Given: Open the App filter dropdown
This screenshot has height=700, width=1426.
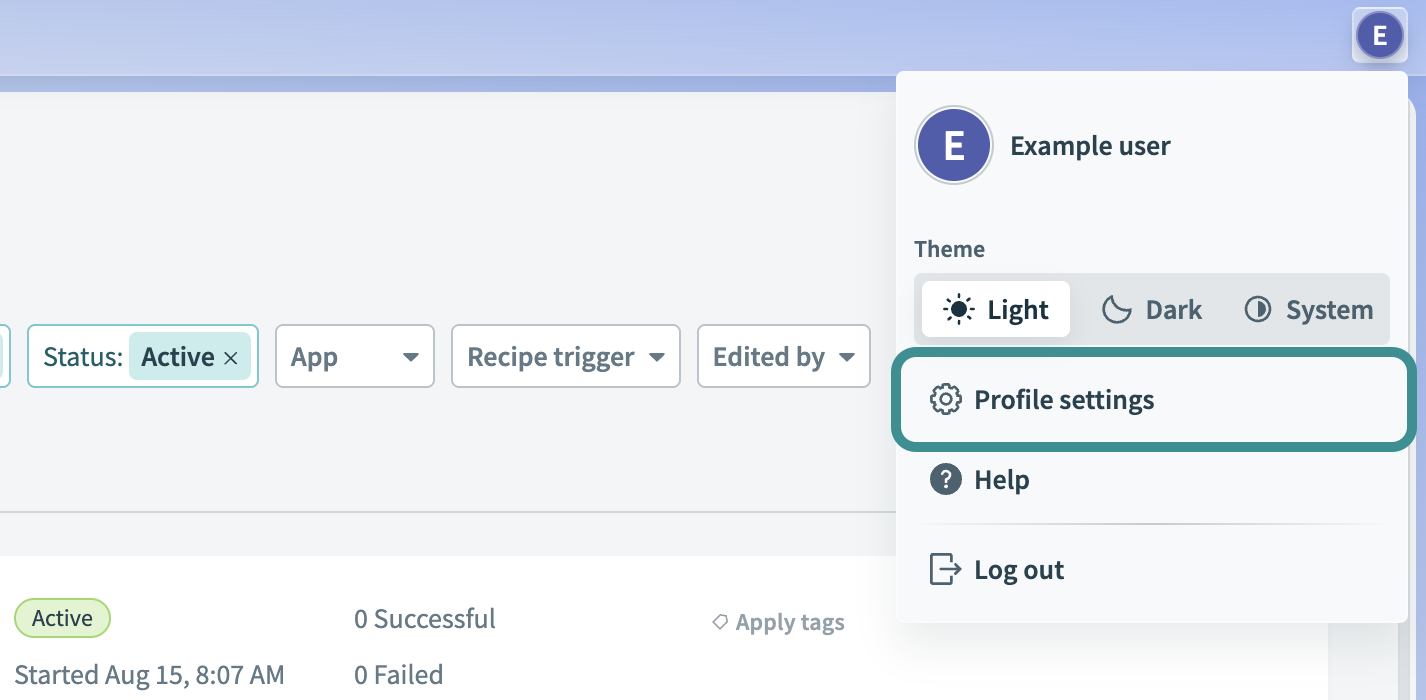Looking at the screenshot, I should [x=355, y=356].
